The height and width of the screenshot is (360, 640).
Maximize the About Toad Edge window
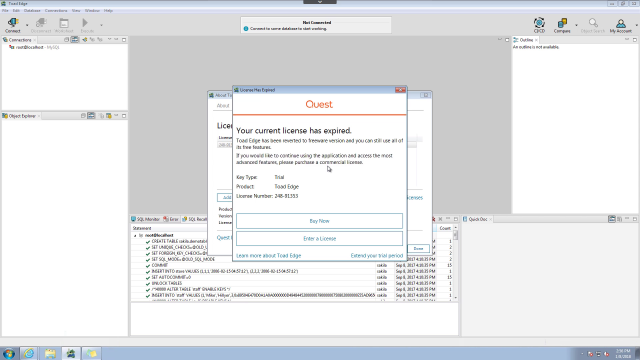426,95
